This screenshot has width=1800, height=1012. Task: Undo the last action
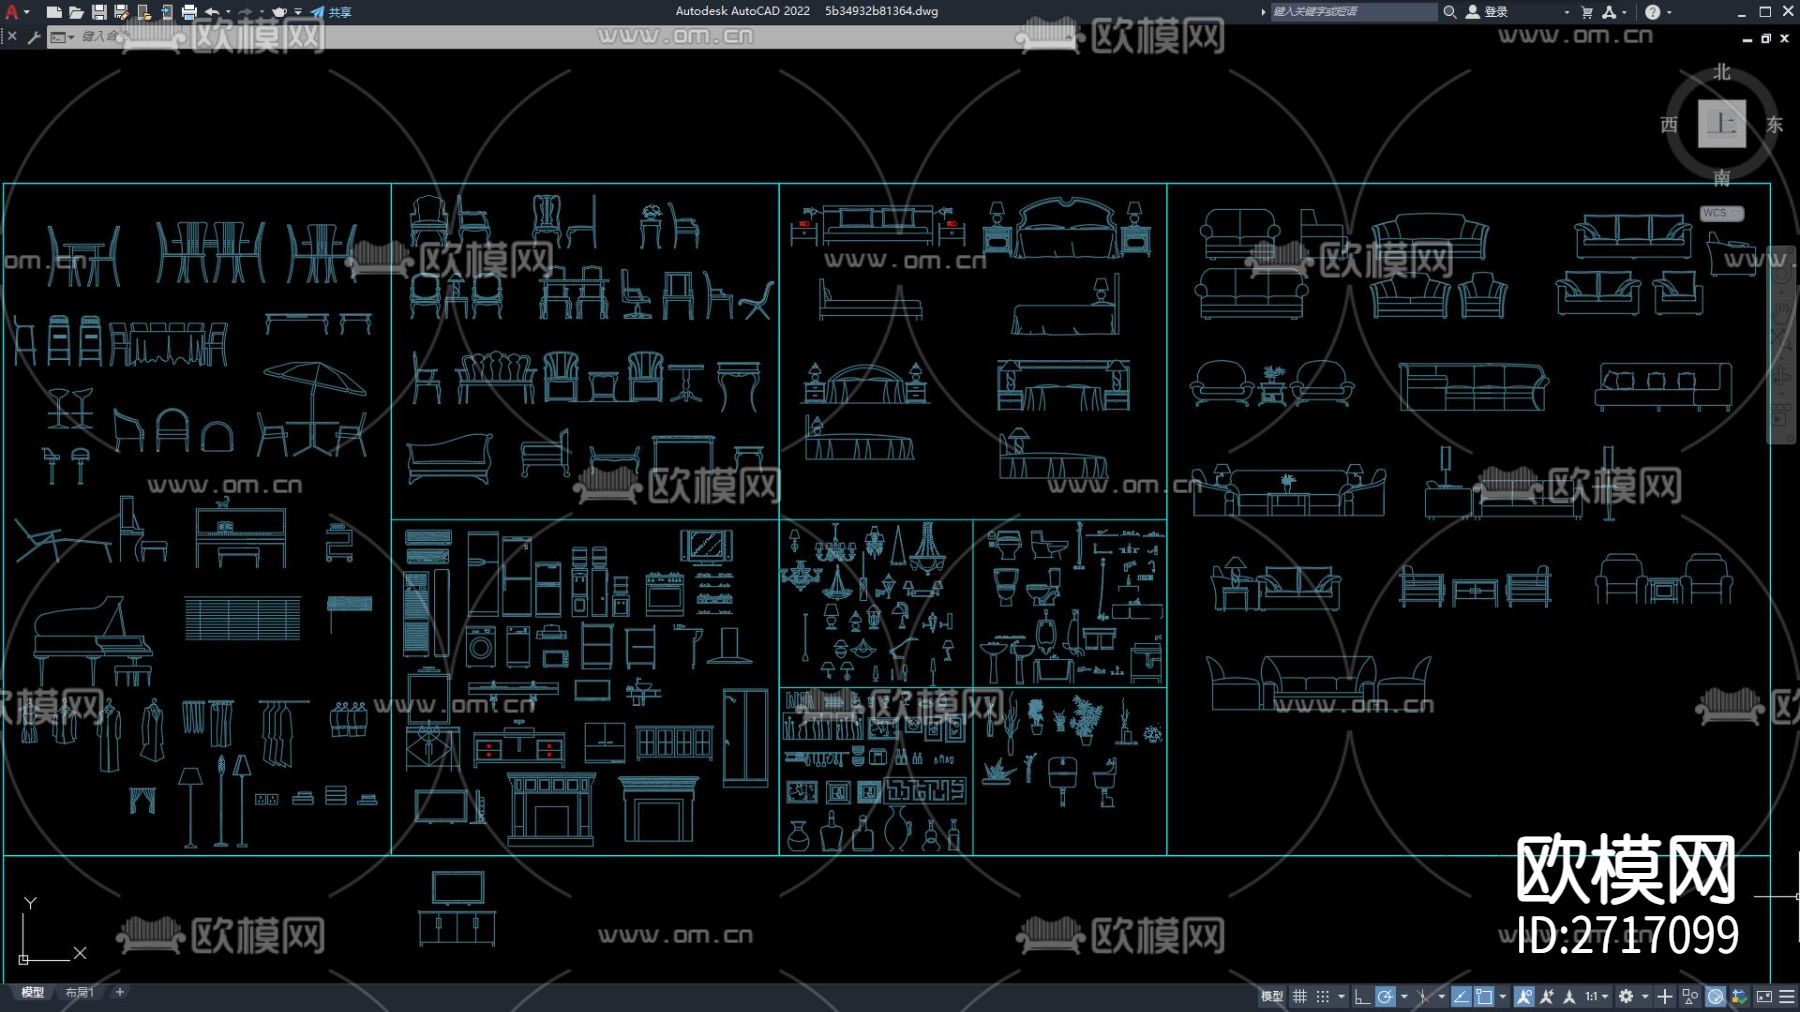point(212,12)
